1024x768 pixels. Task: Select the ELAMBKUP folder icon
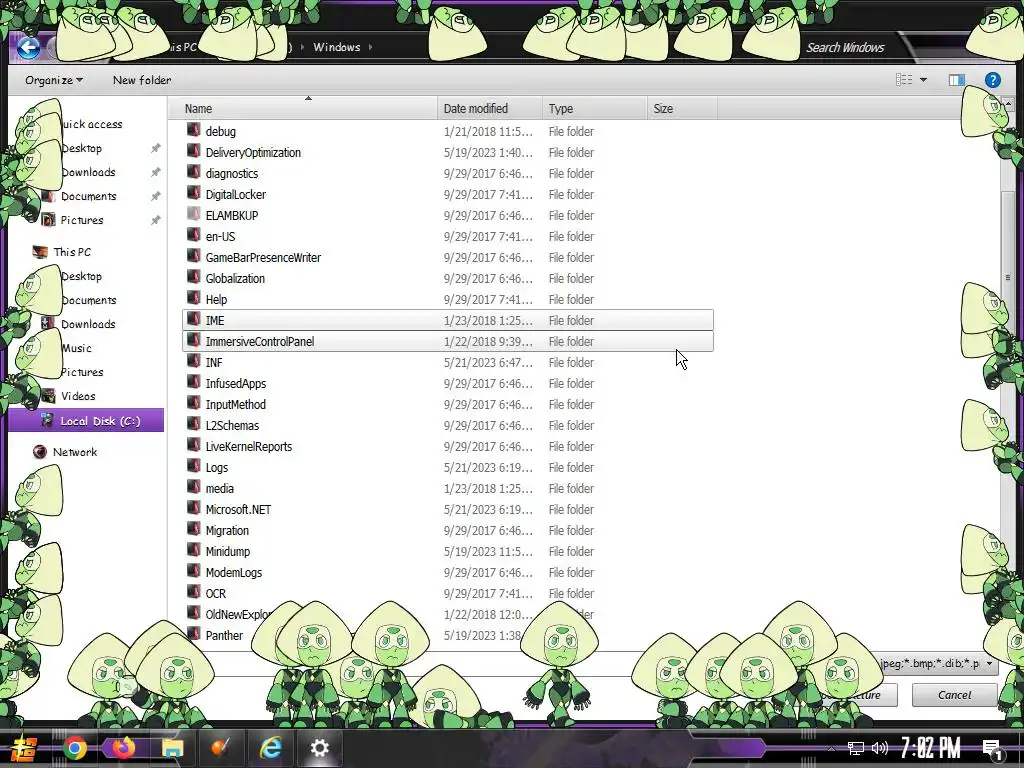click(x=193, y=214)
